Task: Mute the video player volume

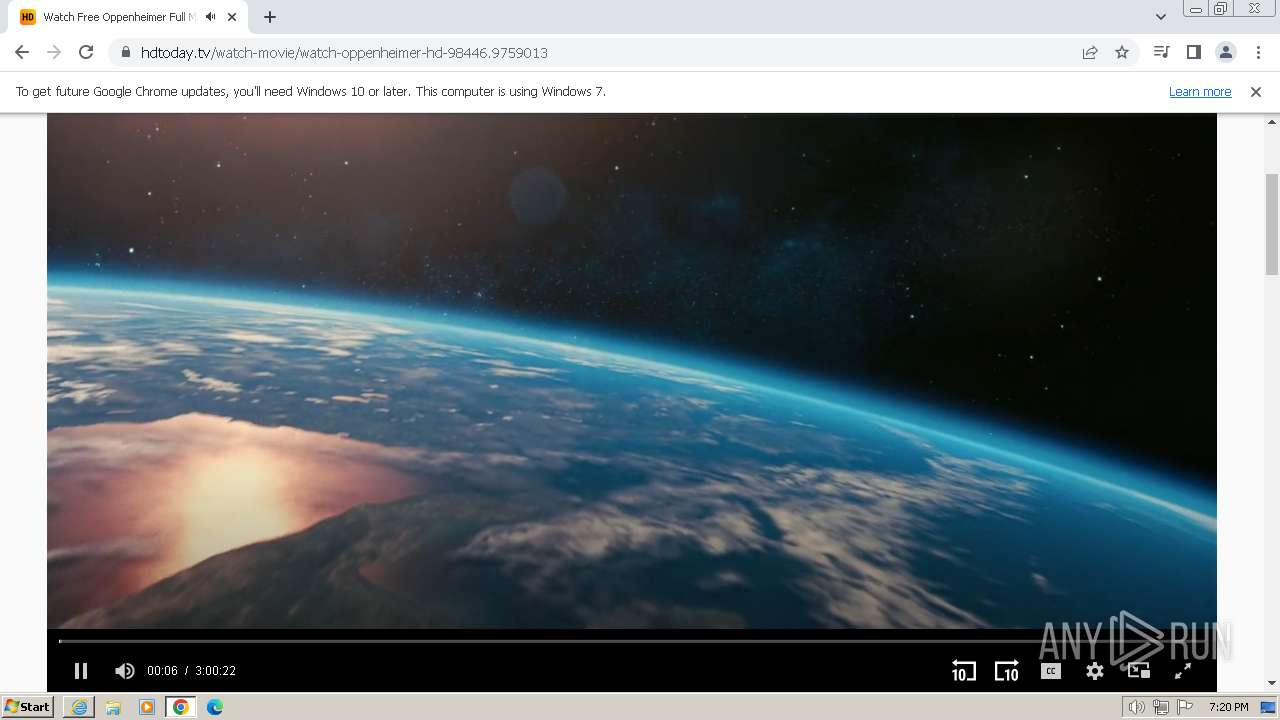Action: (x=124, y=671)
